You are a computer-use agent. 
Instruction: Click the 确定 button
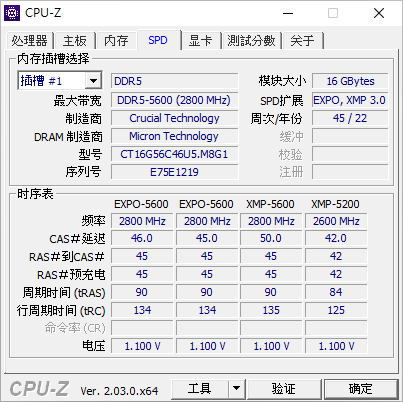[x=361, y=388]
